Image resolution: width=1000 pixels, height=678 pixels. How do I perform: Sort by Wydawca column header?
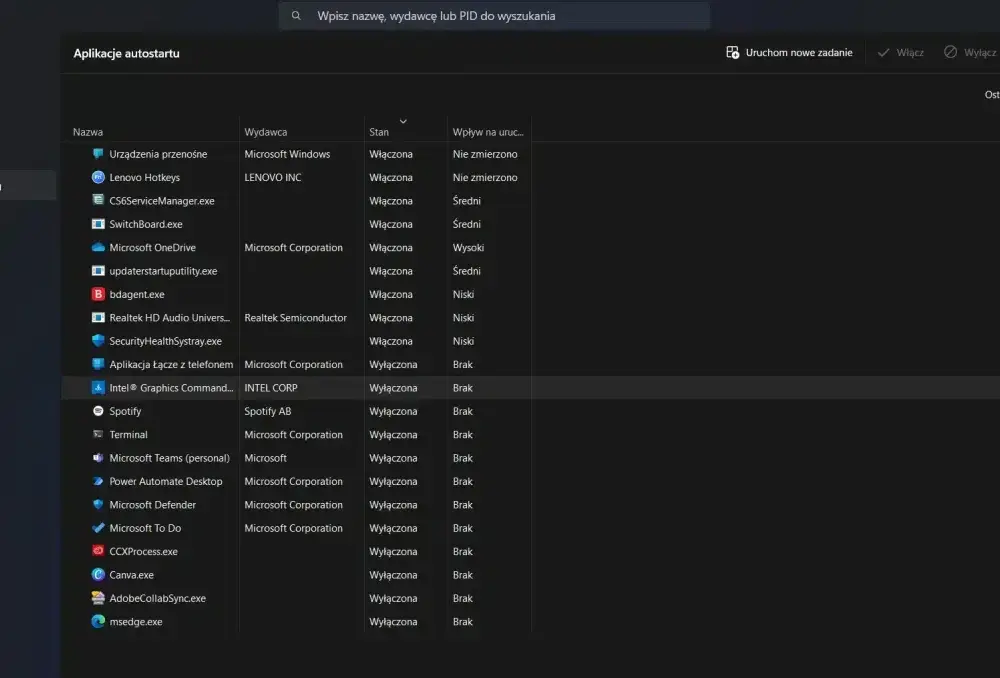(x=265, y=132)
